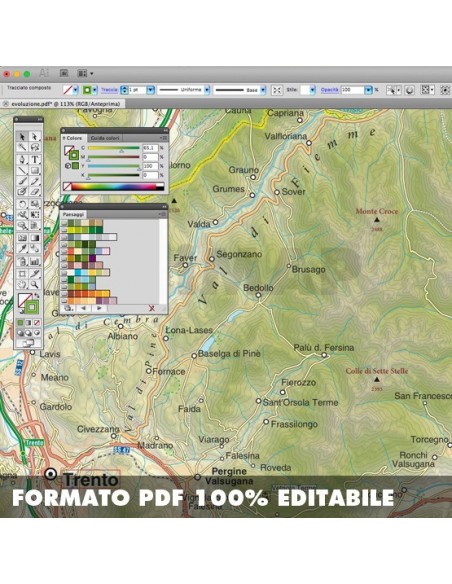Viewport: 452px width, 584px height.
Task: Change the screen mode at Tools panel bottom
Action: pyautogui.click(x=29, y=343)
